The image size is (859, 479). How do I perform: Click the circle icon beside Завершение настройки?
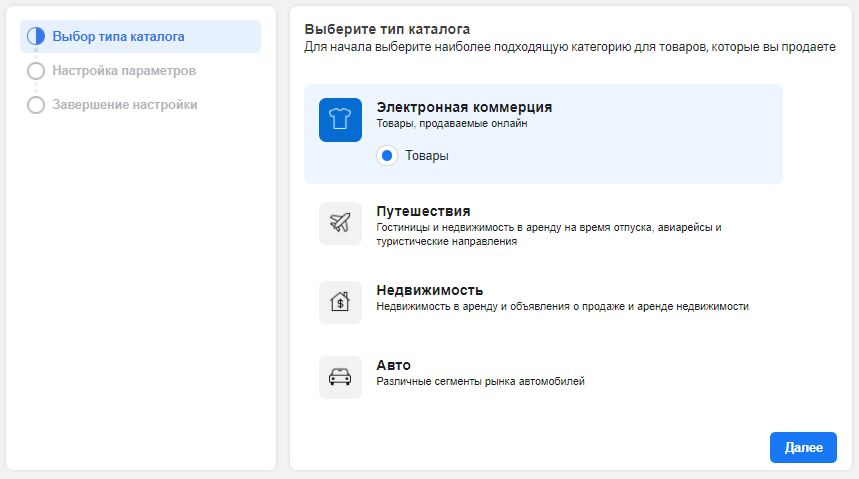tap(36, 105)
